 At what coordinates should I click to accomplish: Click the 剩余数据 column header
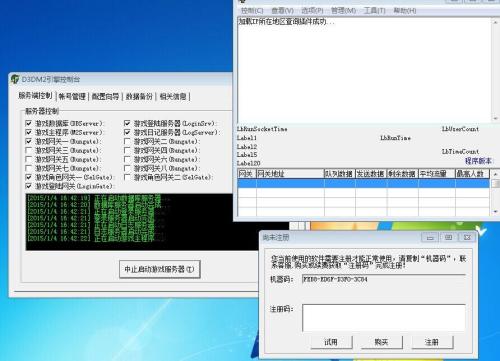pos(403,174)
